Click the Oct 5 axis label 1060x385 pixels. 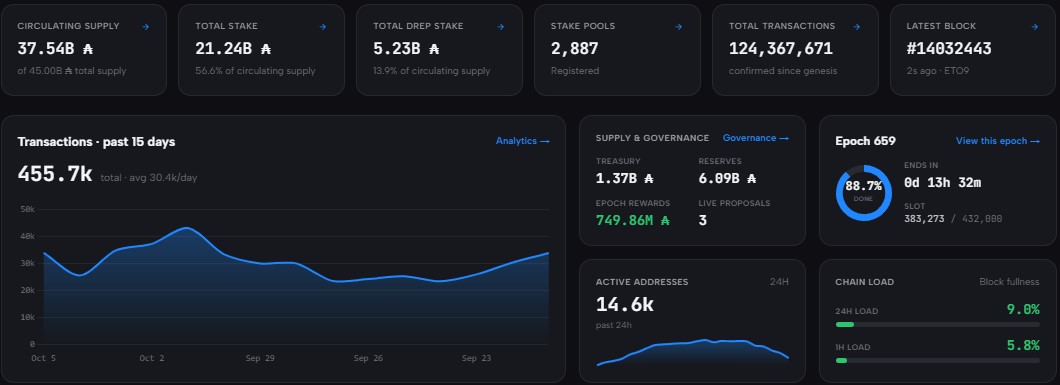click(x=44, y=359)
